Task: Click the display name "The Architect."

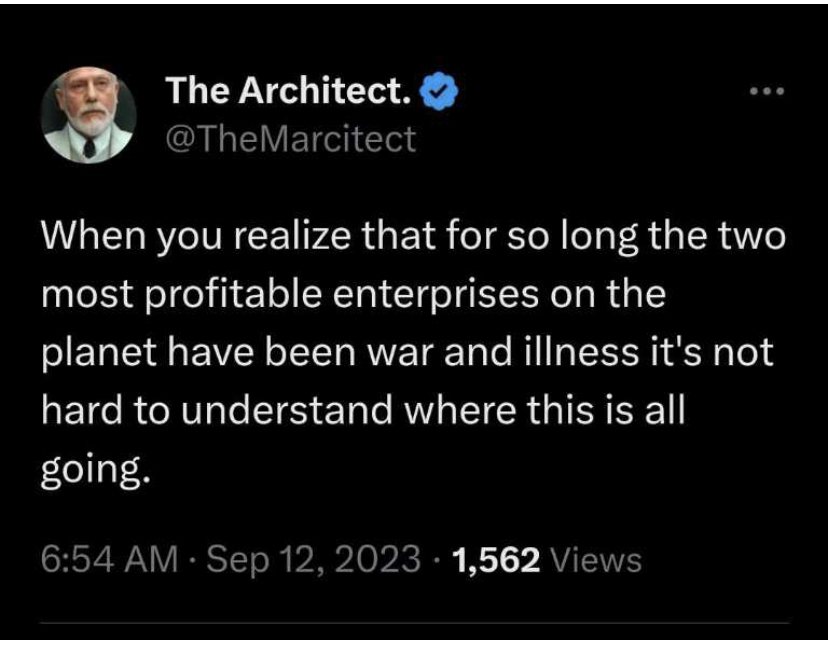Action: 288,93
